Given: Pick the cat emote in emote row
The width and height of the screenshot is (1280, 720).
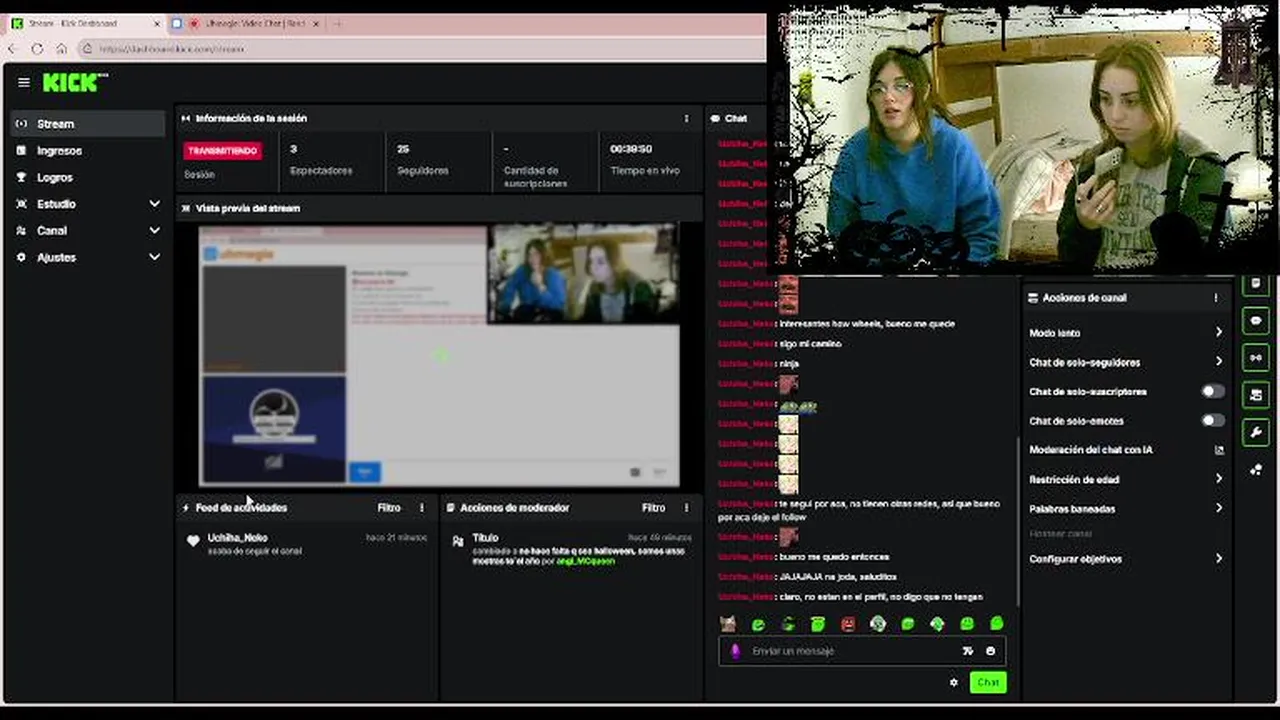Looking at the screenshot, I should [728, 624].
